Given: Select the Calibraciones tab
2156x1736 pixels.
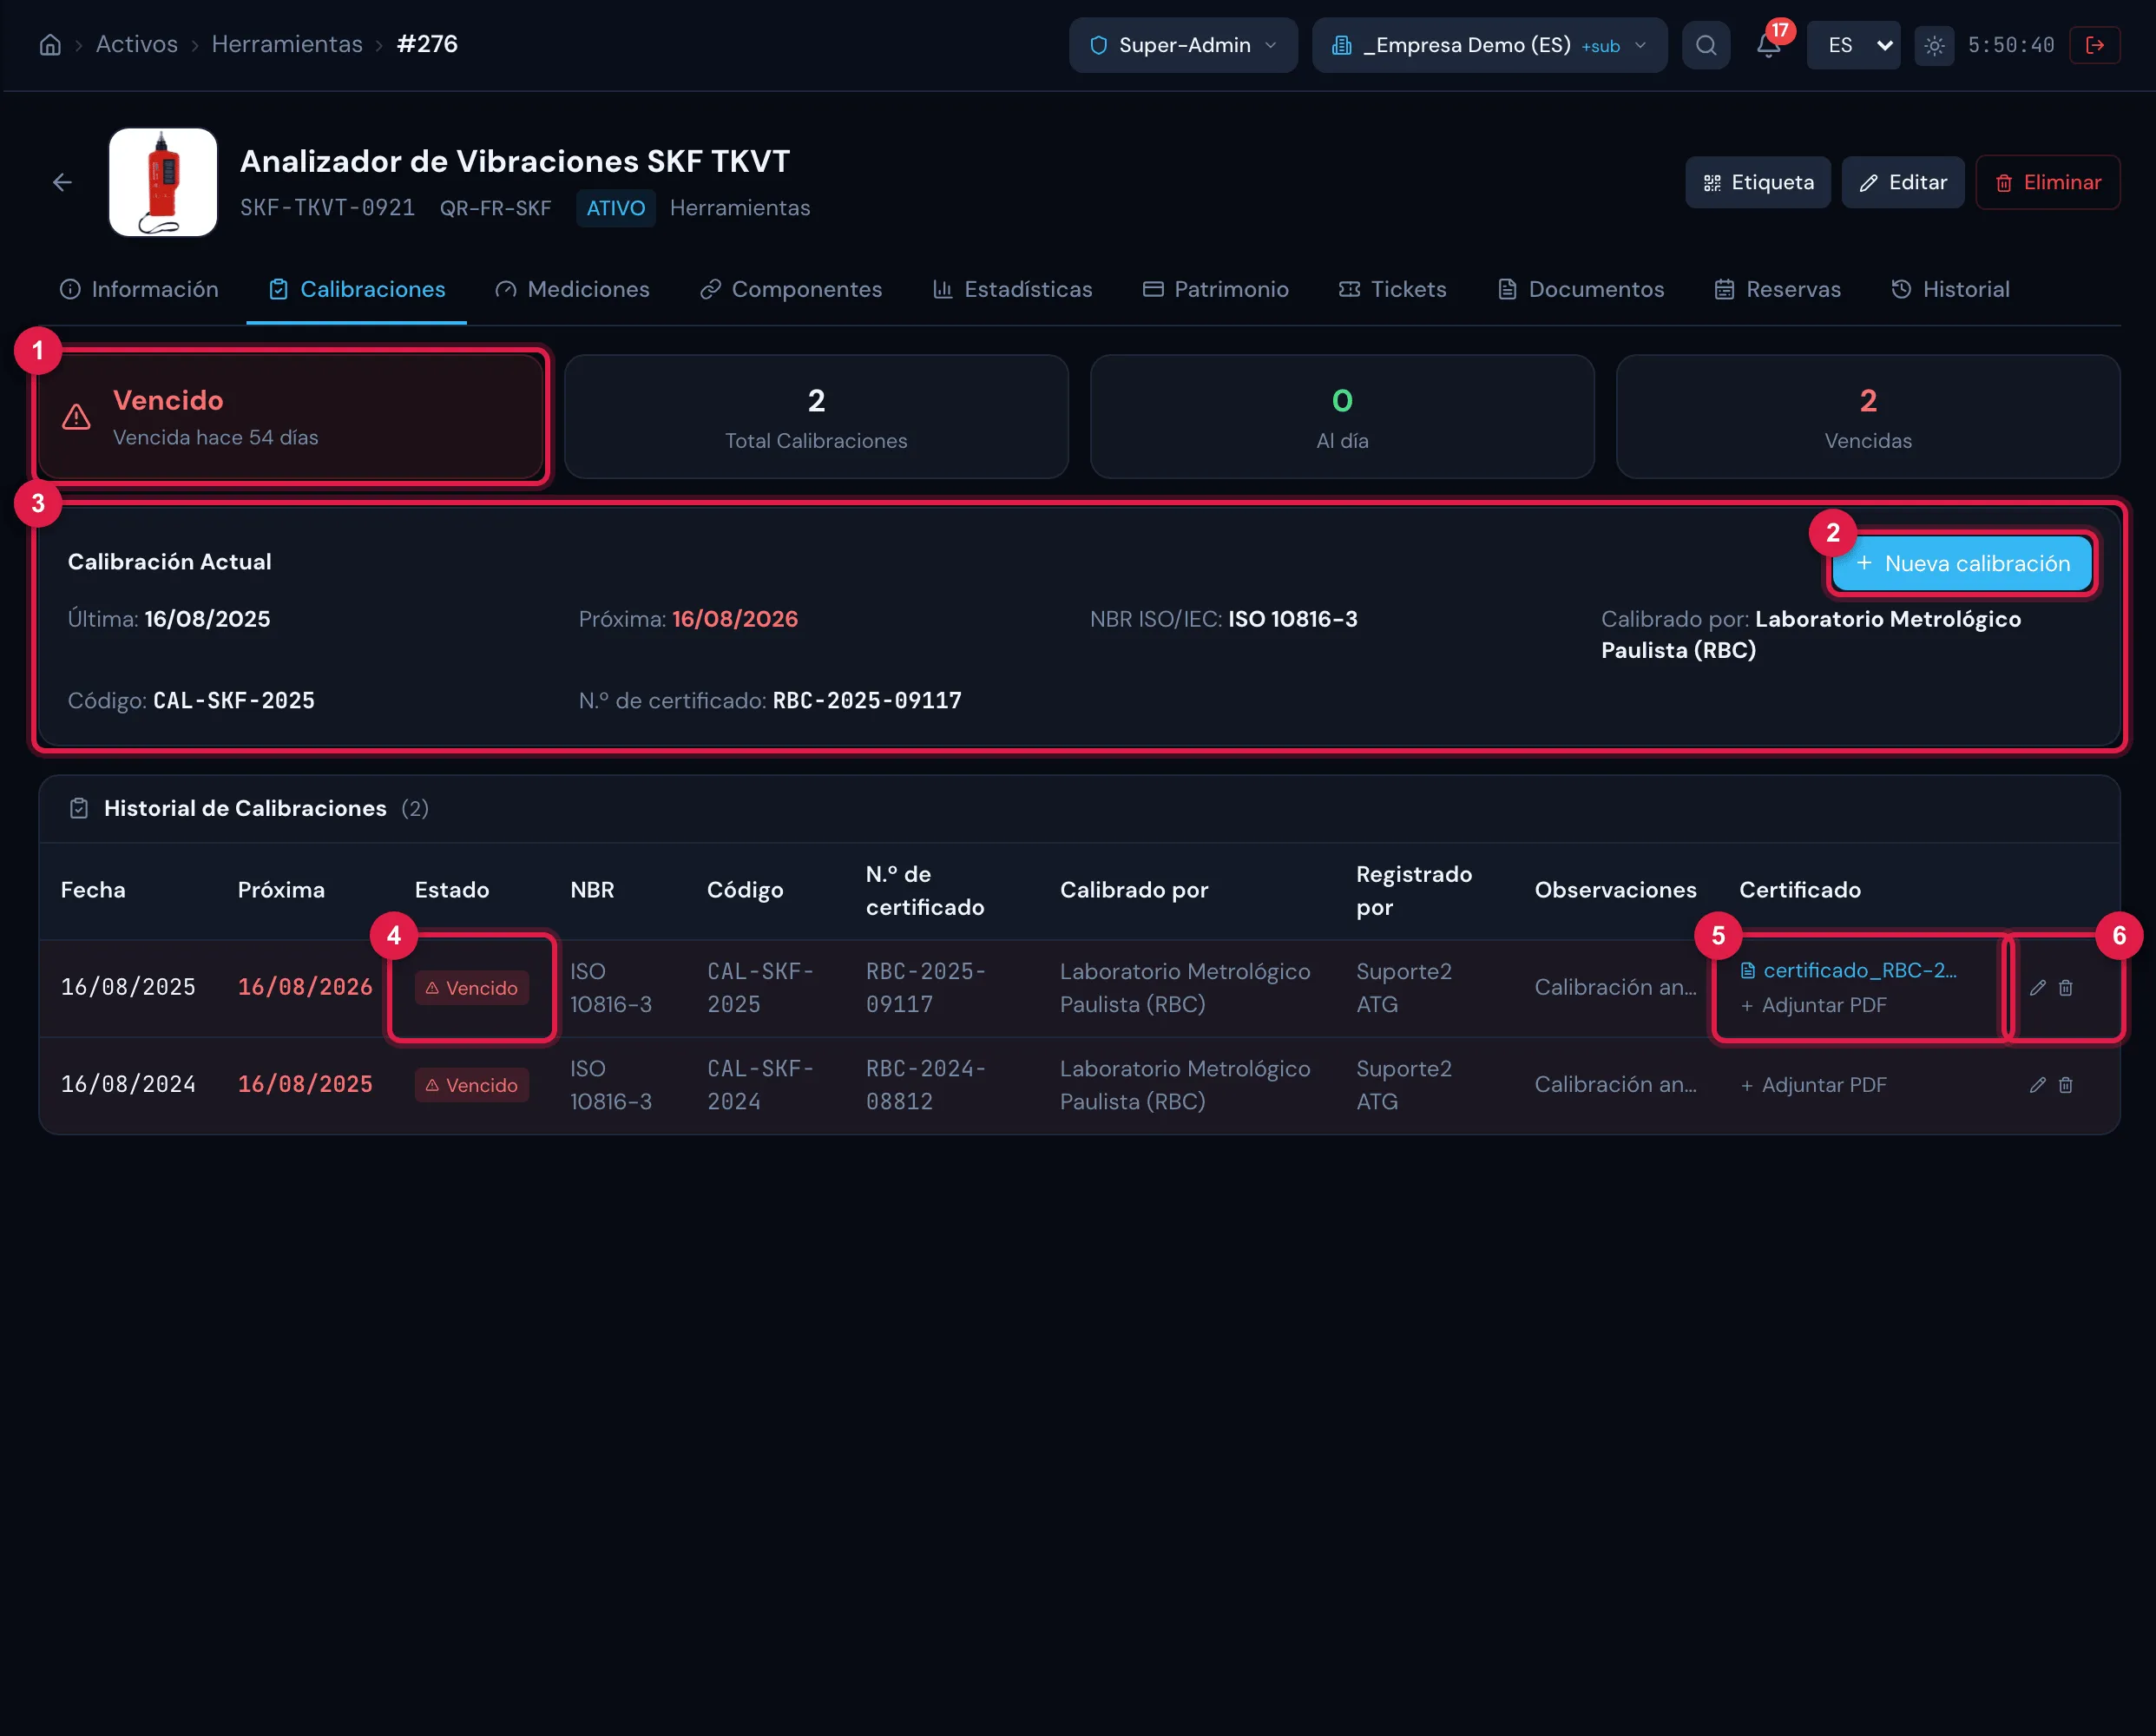Looking at the screenshot, I should 357,289.
